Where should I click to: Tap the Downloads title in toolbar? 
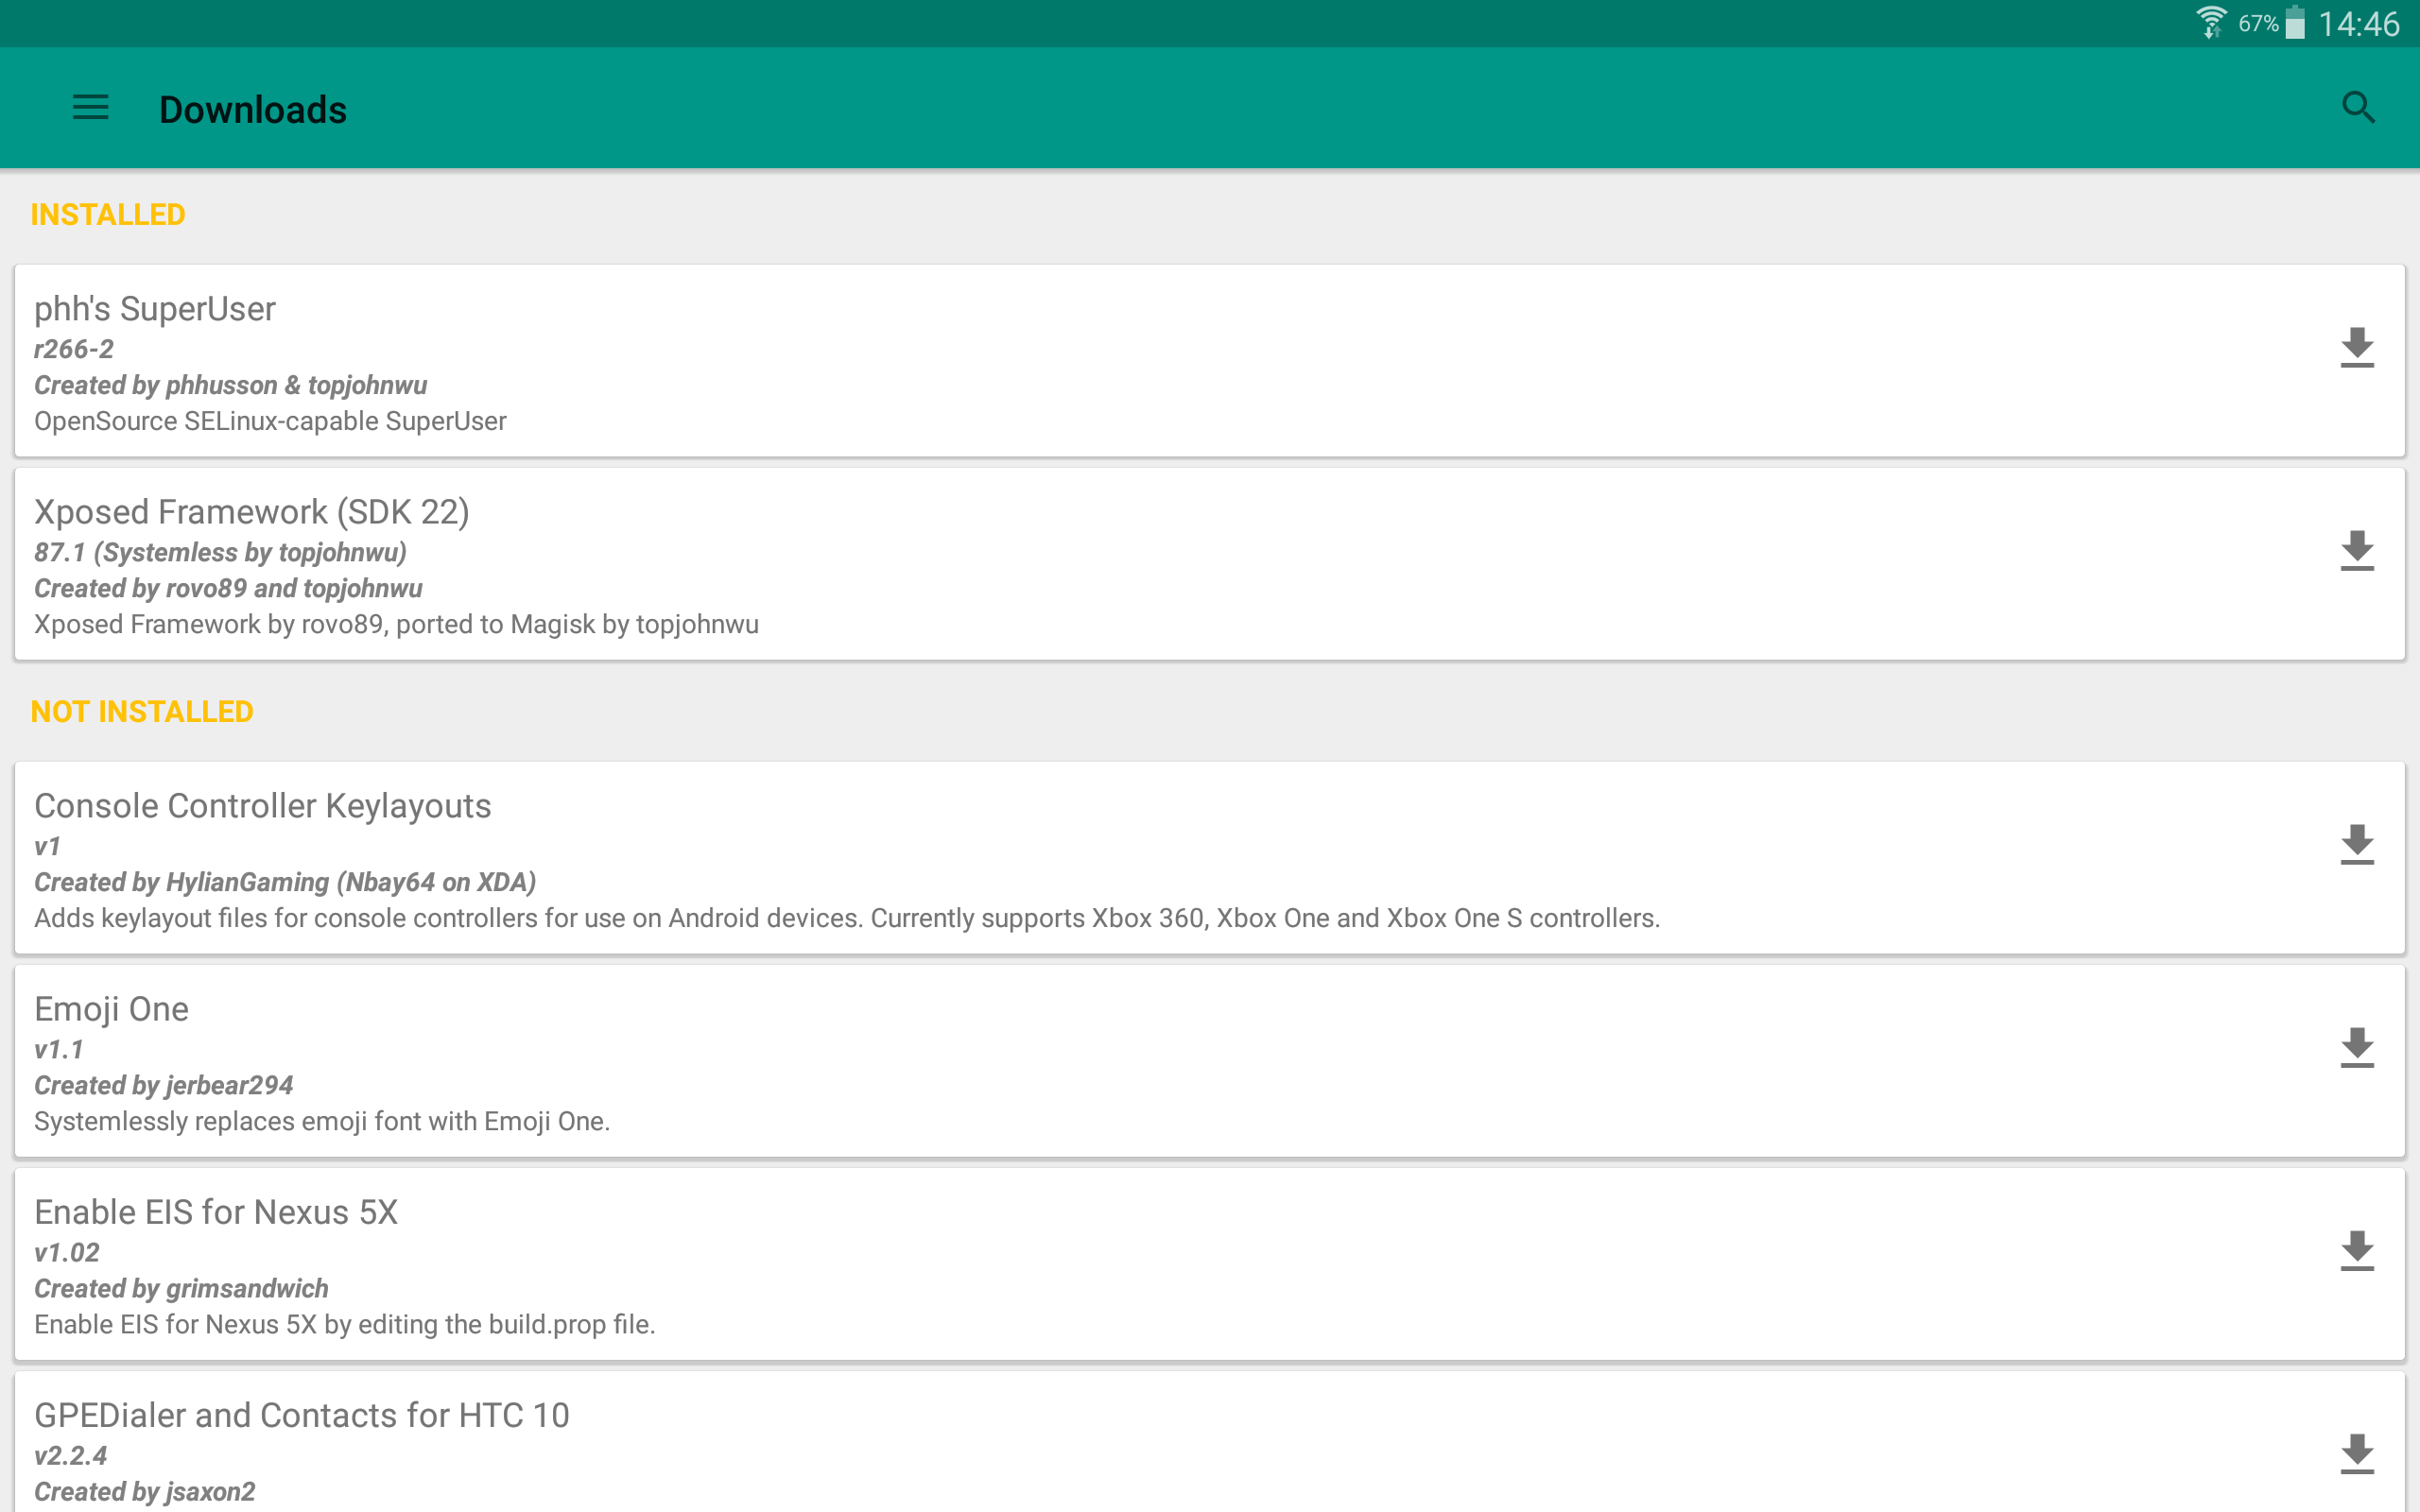(253, 109)
